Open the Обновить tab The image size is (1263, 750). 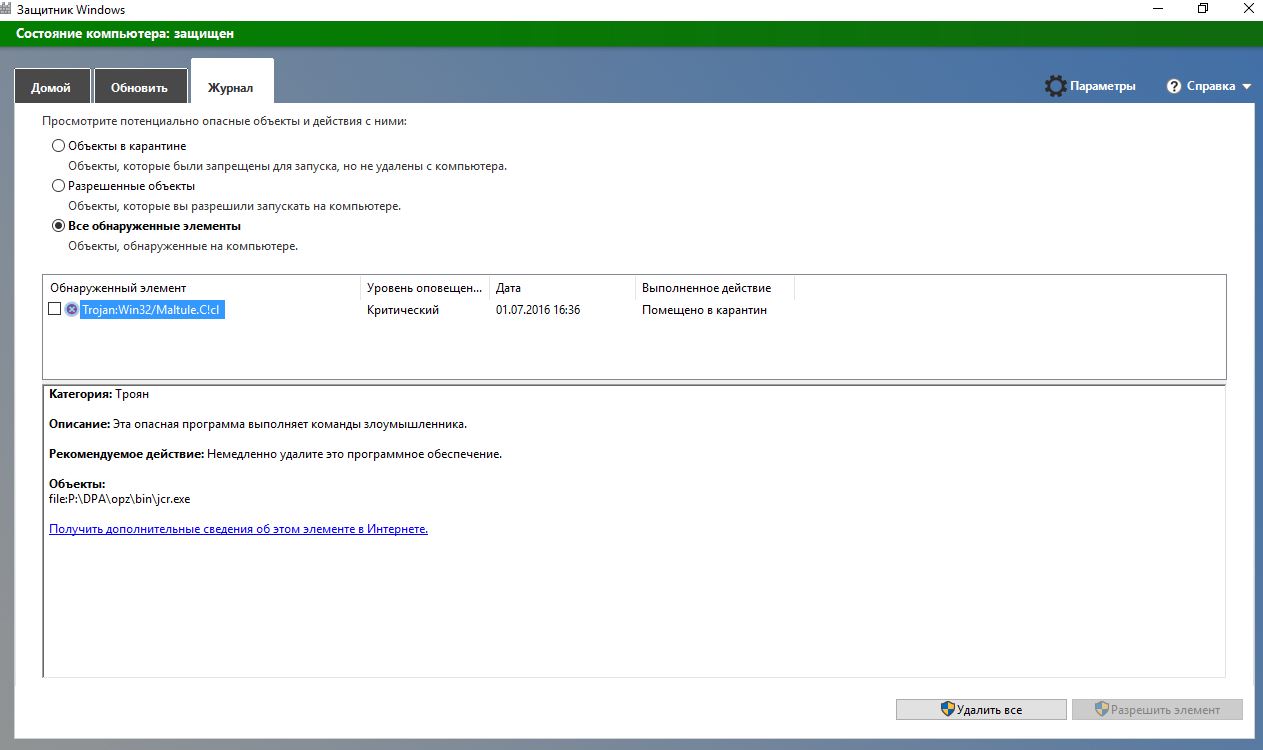point(139,87)
